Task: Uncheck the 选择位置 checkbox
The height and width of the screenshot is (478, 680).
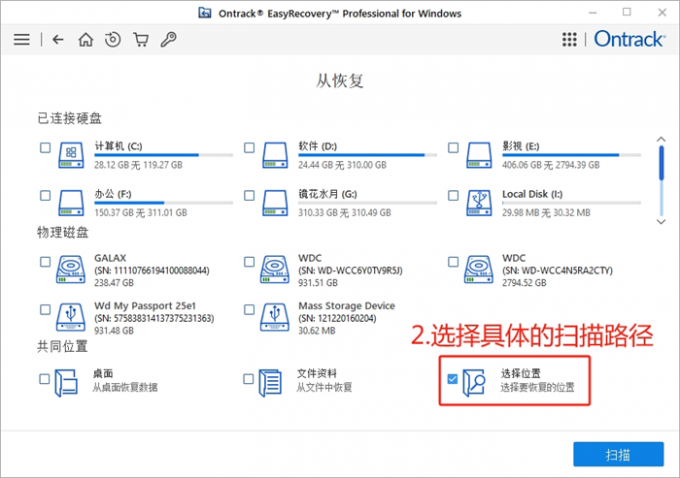Action: [453, 379]
